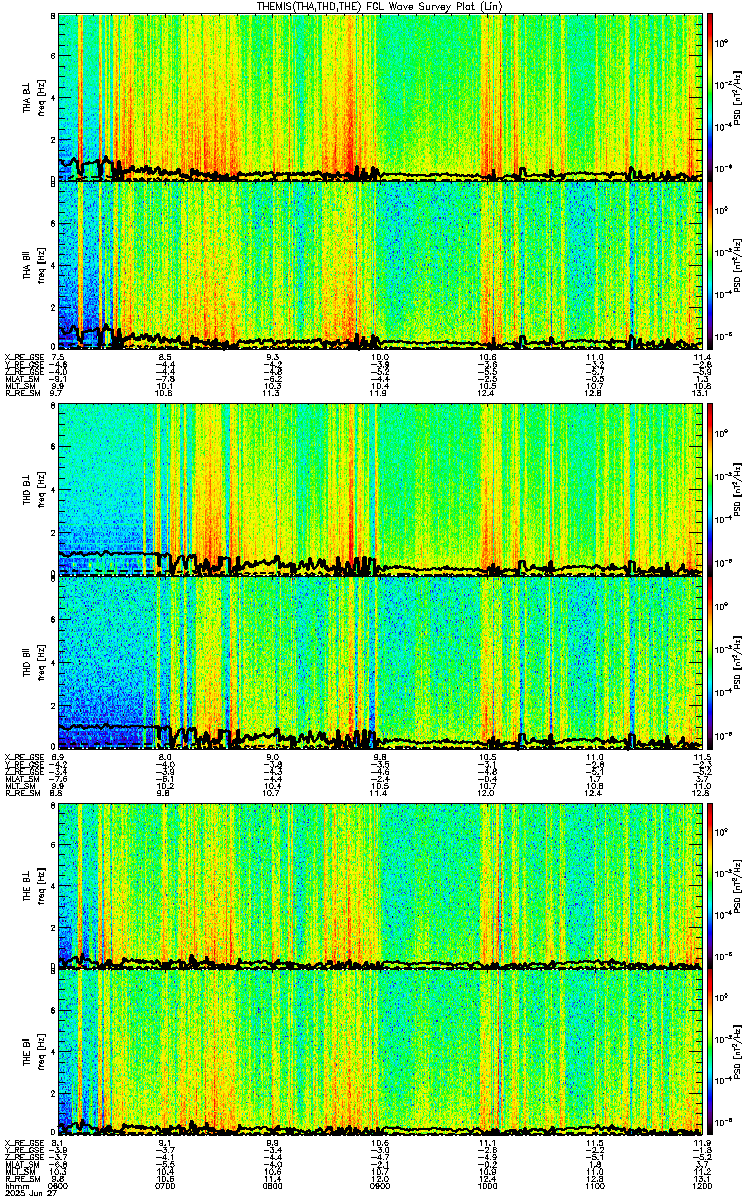
Task: Click the 'THE B∥ freq [Hz]' axis label
Action: (x=33, y=1053)
